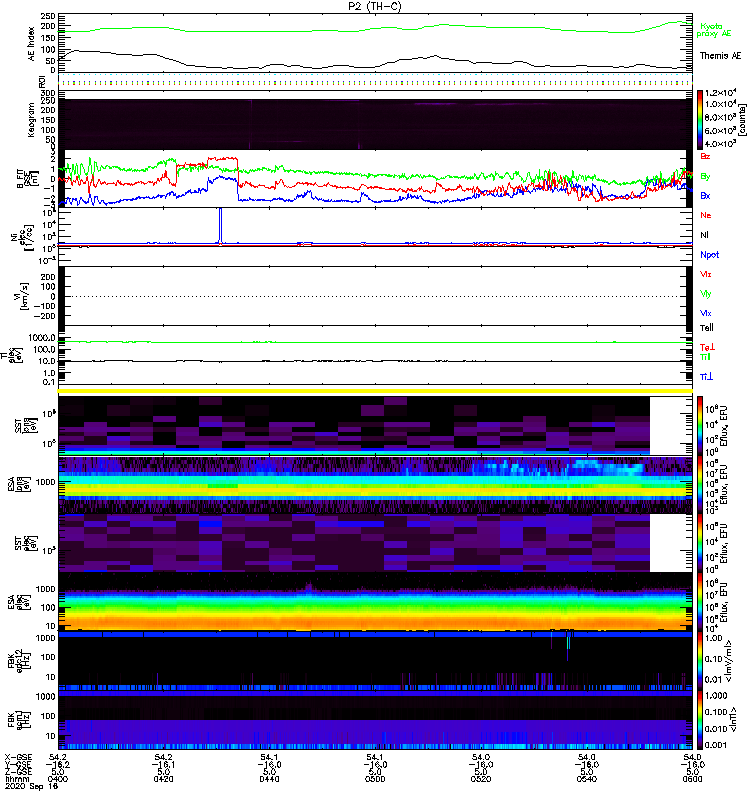
Task: Click the SST electron Eflux color bar
Action: click(x=700, y=543)
